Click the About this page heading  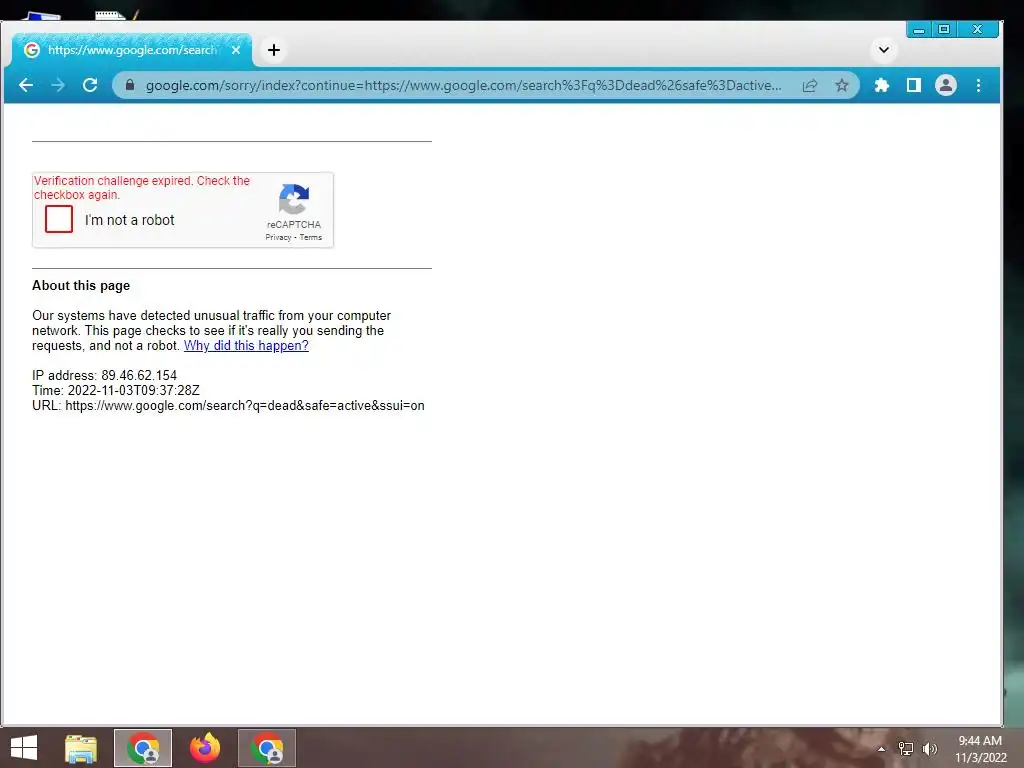81,285
